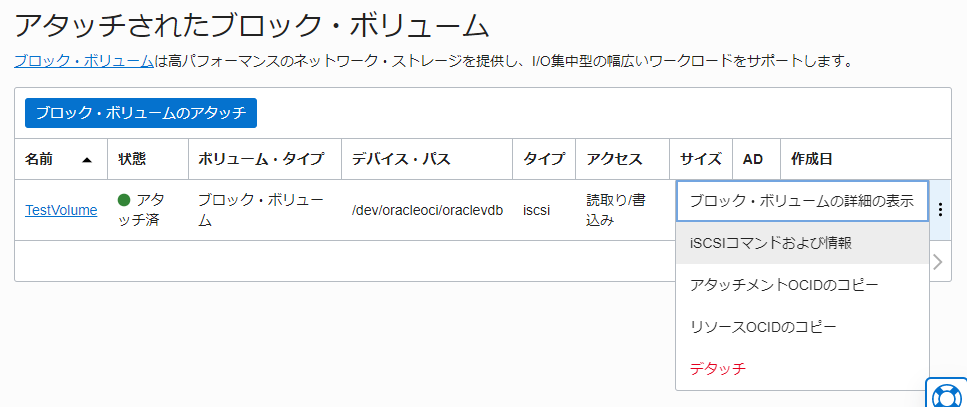Click the 状態 column header
The width and height of the screenshot is (967, 407).
click(132, 159)
